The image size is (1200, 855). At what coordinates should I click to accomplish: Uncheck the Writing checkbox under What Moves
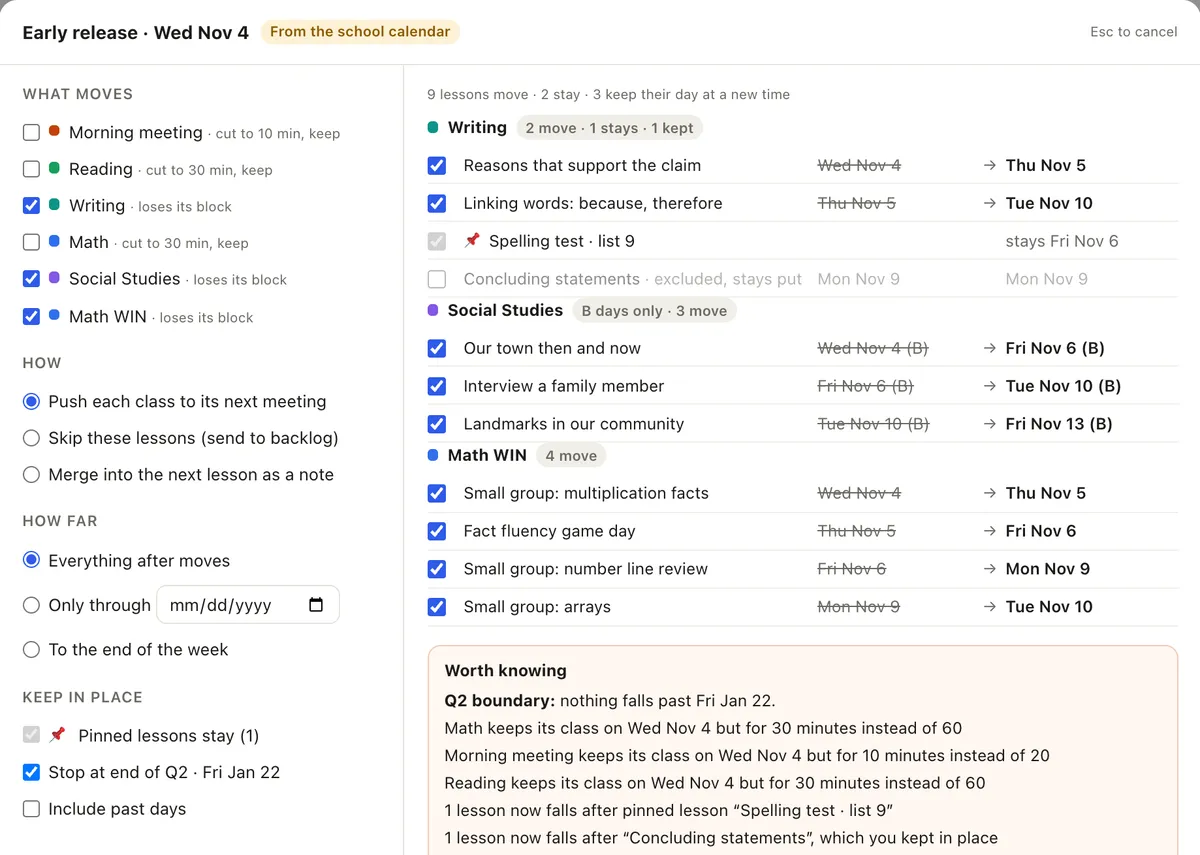pyautogui.click(x=31, y=205)
